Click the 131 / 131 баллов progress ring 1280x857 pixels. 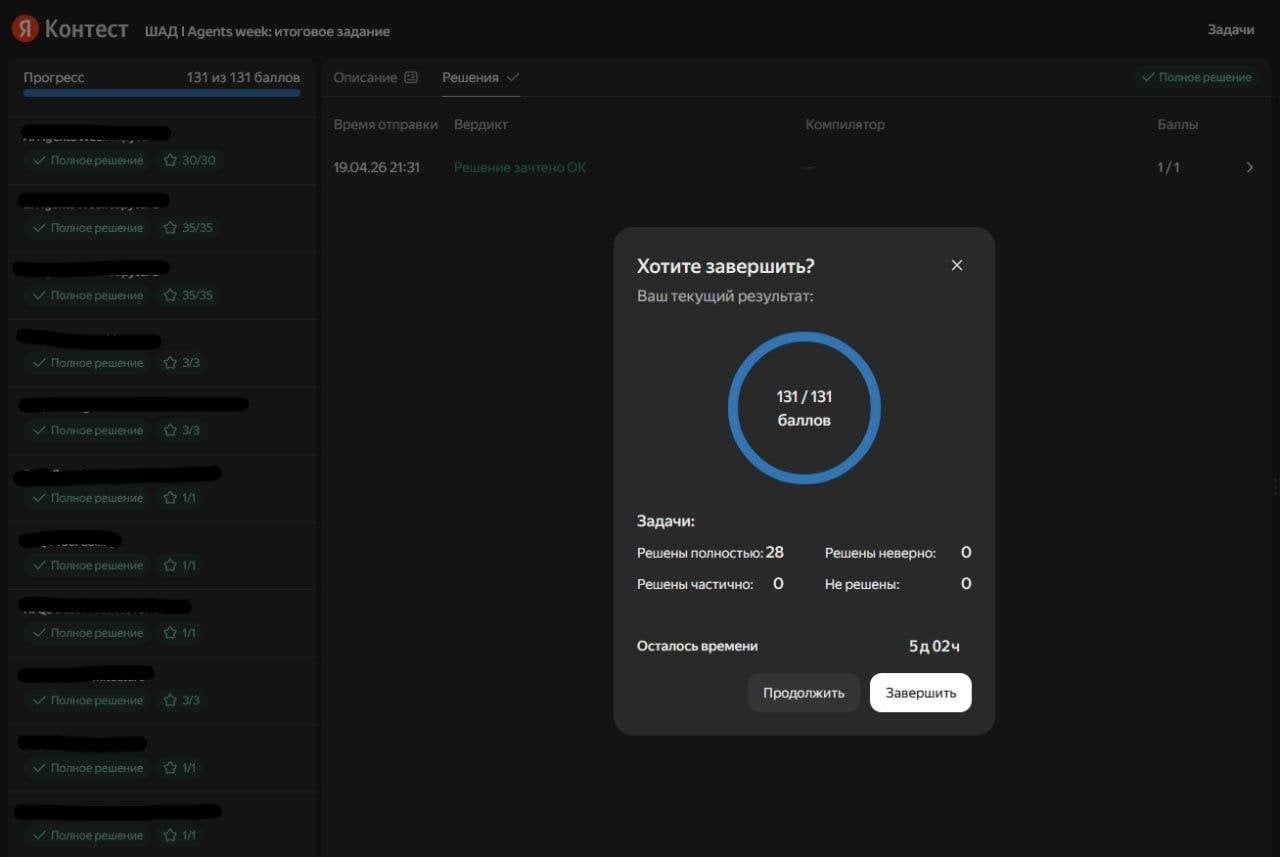point(804,408)
